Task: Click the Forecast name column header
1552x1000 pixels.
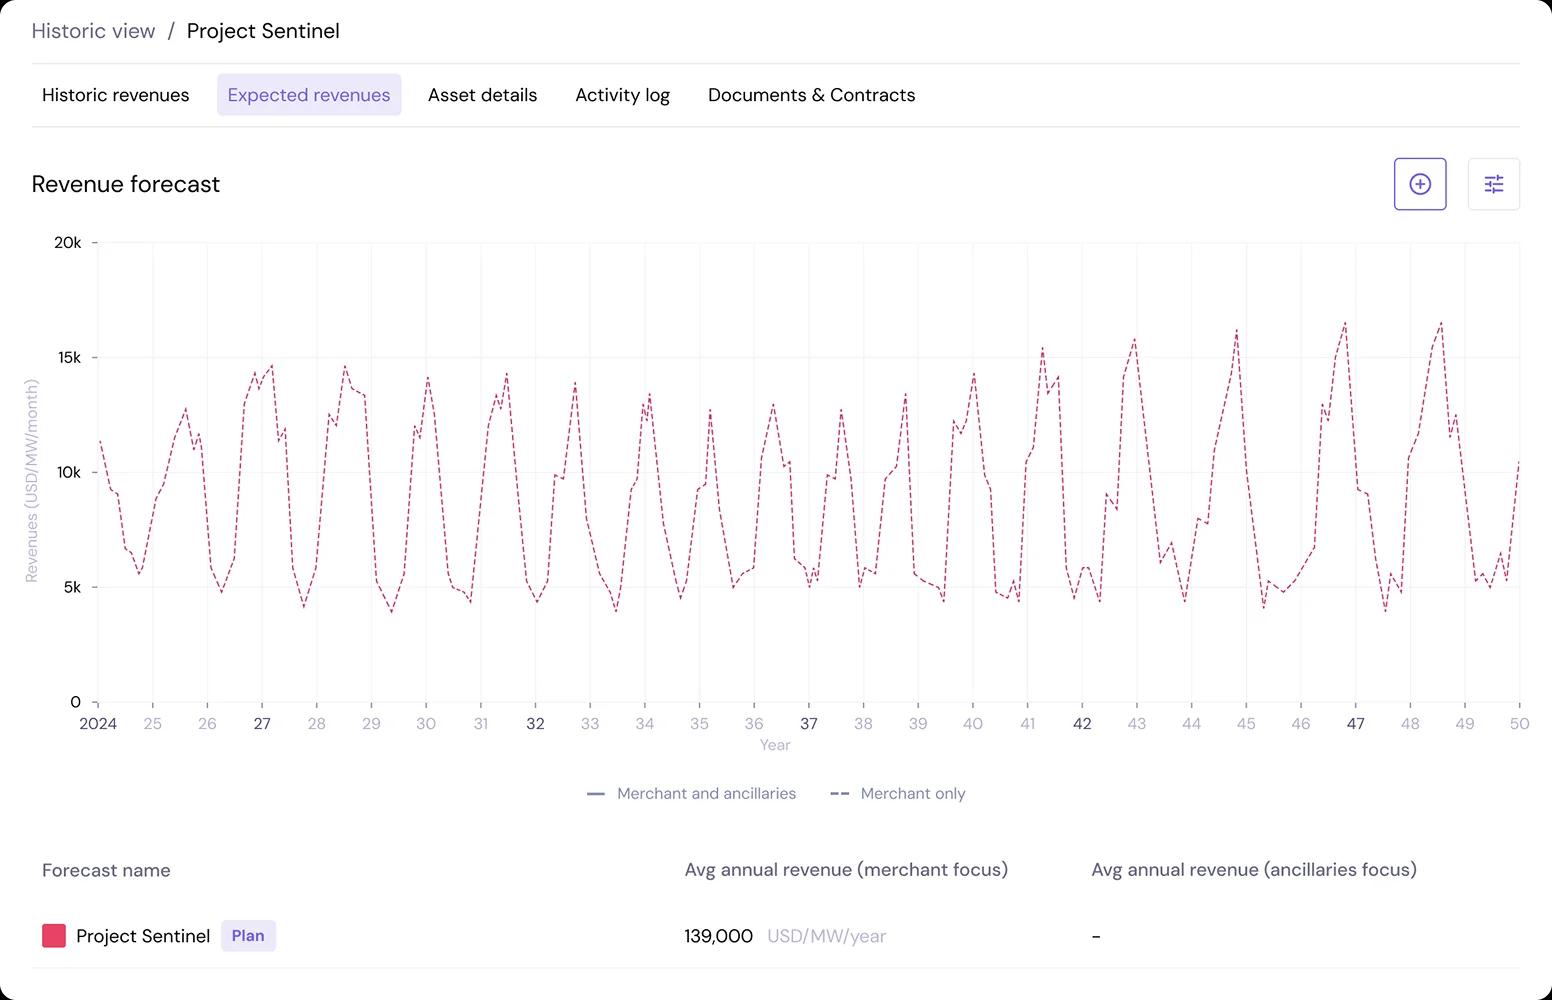Action: (x=106, y=871)
